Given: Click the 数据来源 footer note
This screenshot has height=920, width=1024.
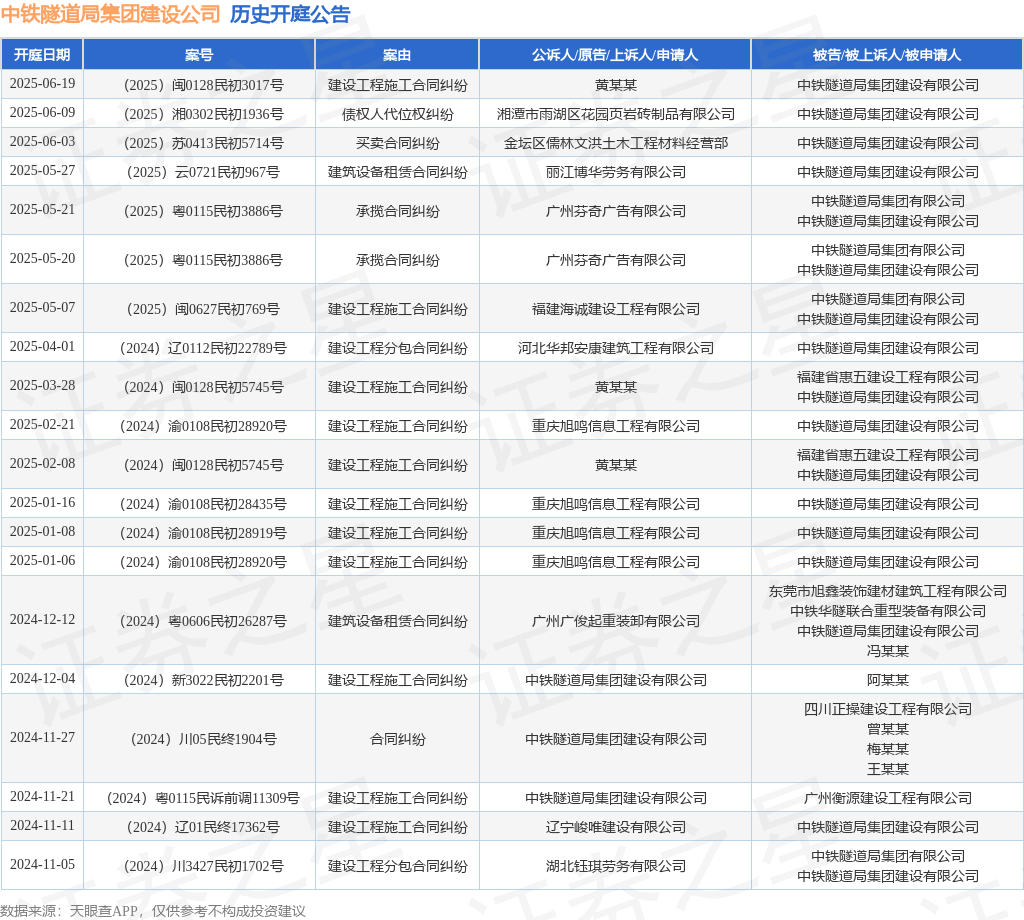Looking at the screenshot, I should pos(153,911).
